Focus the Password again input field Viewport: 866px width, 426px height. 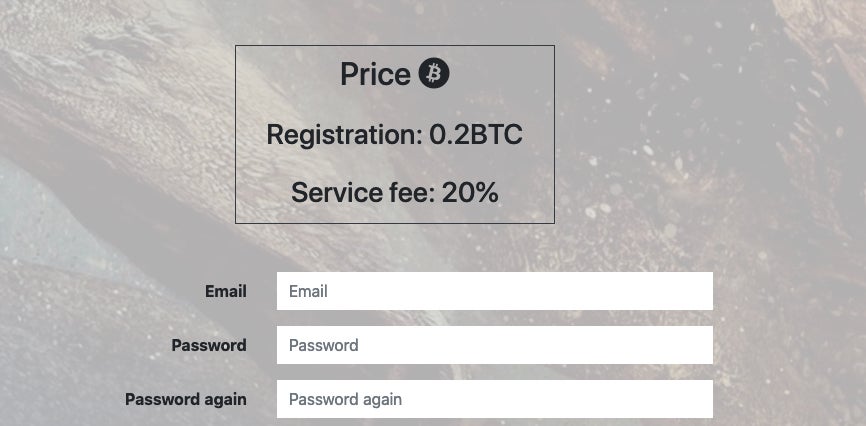[x=494, y=399]
